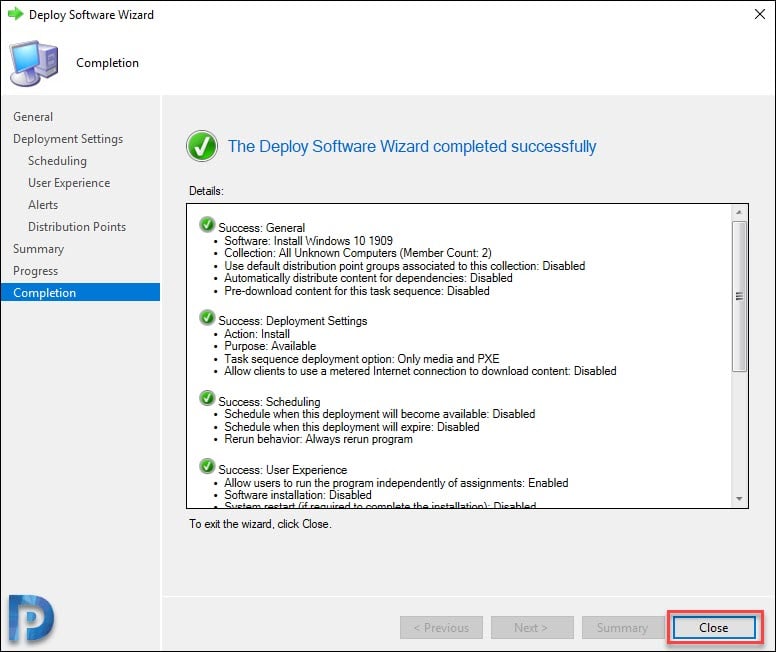Click the scroll down arrow of Details
776x652 pixels.
coord(739,499)
